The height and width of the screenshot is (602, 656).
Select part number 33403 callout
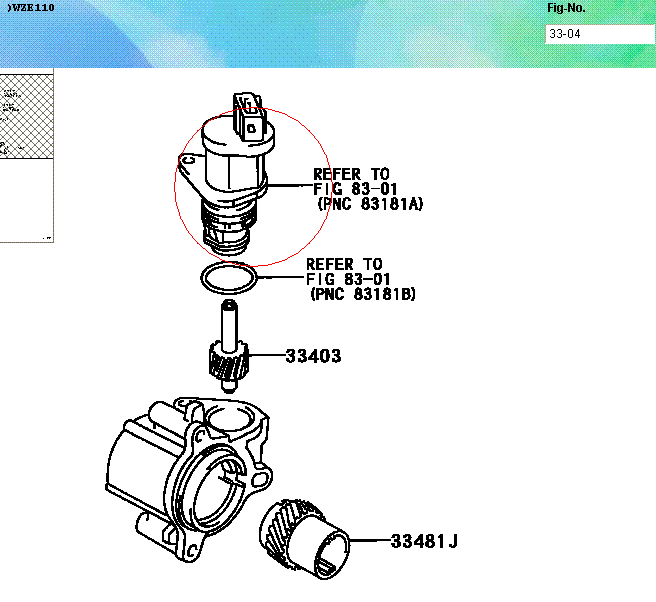[x=313, y=356]
